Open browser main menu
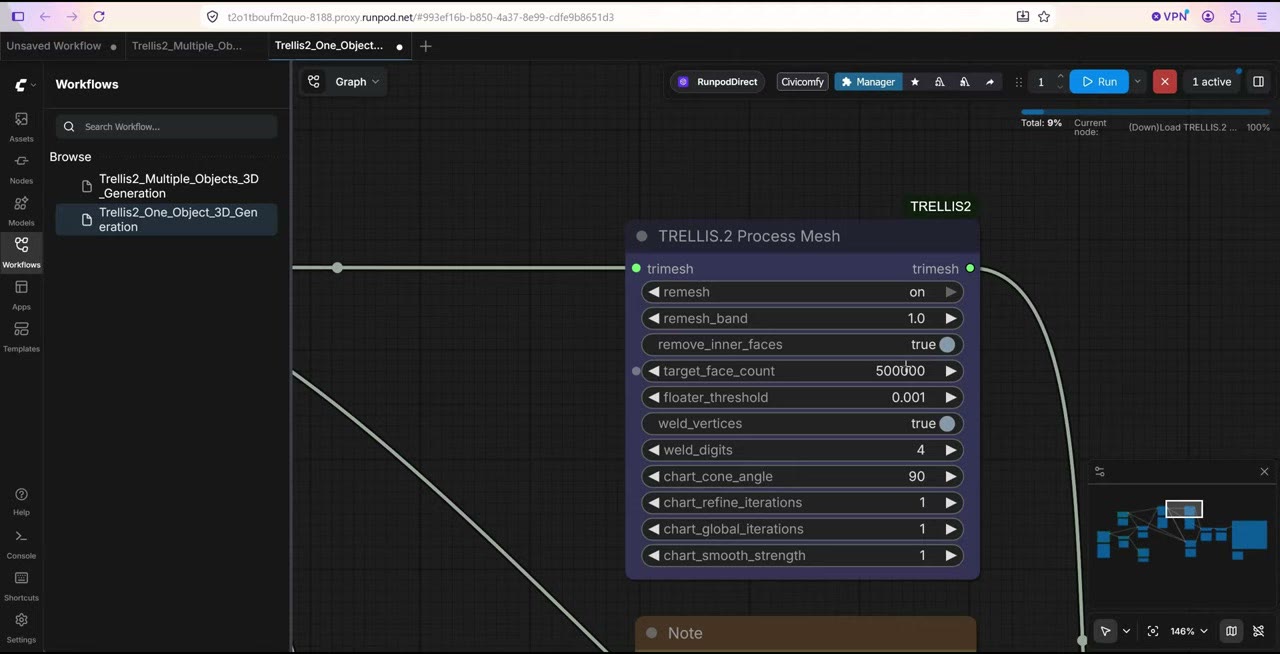The image size is (1280, 654). 1262,17
